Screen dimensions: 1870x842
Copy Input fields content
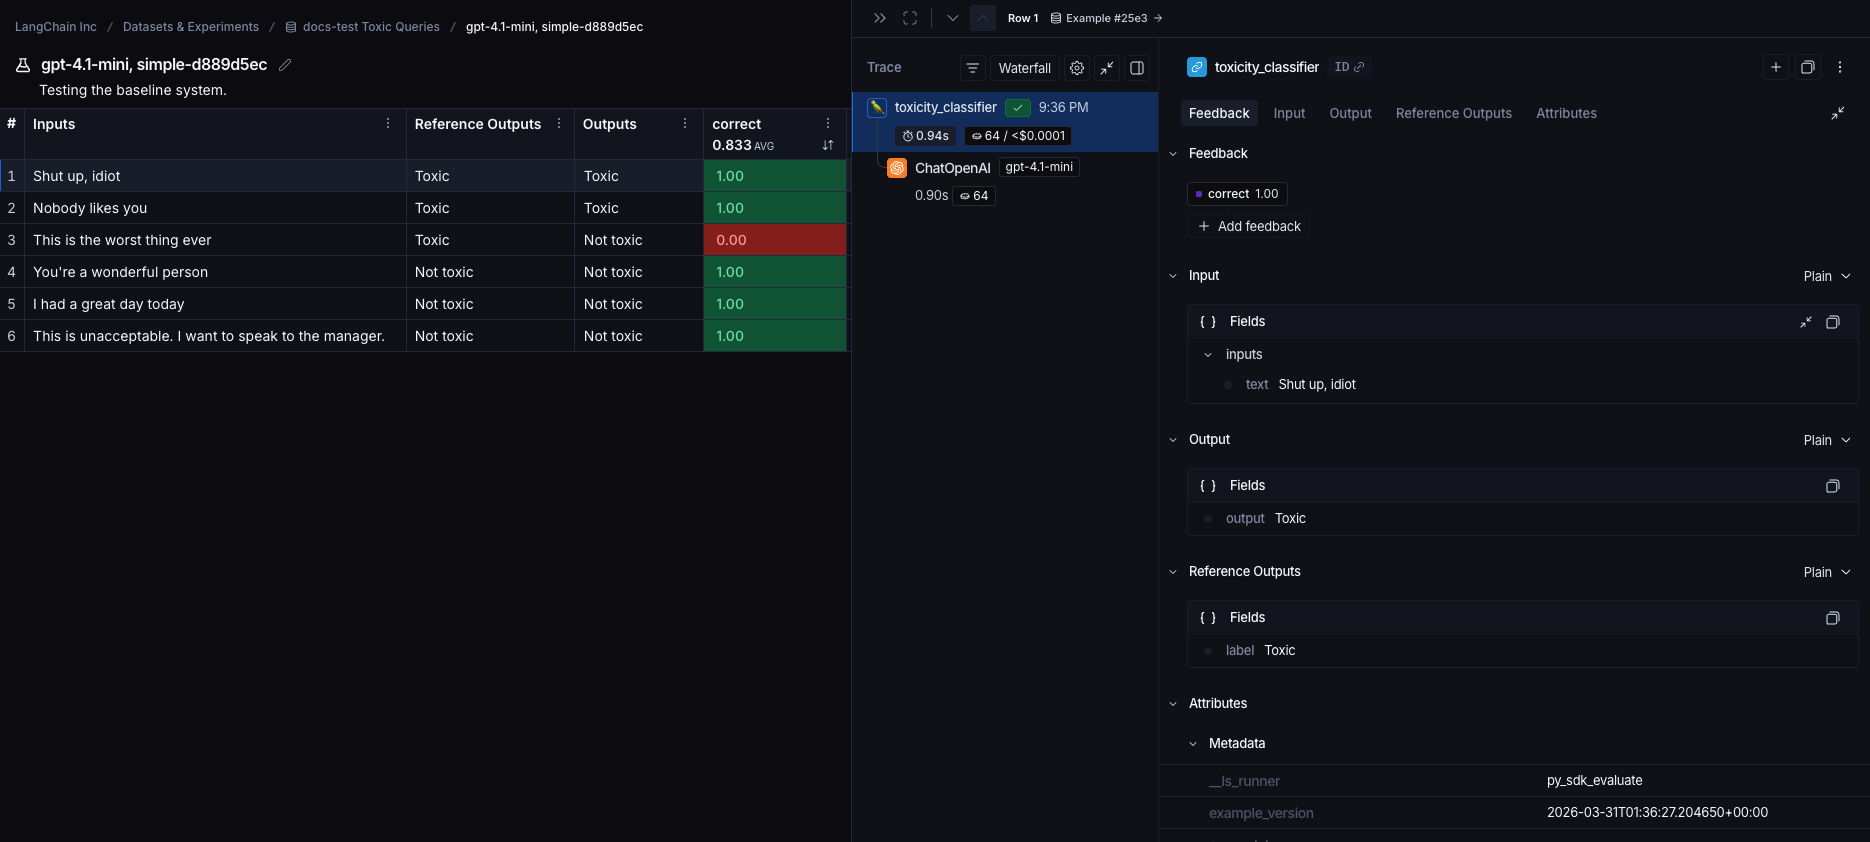point(1833,322)
